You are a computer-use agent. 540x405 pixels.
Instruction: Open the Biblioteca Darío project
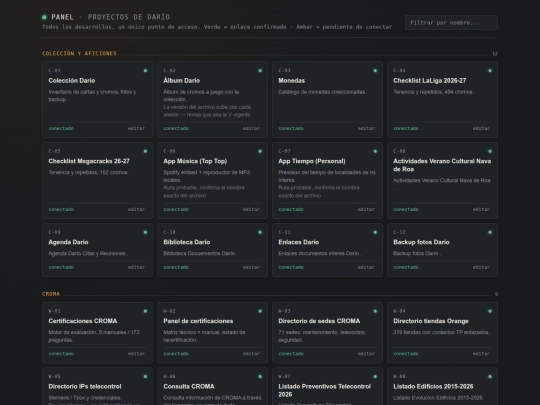click(x=187, y=242)
